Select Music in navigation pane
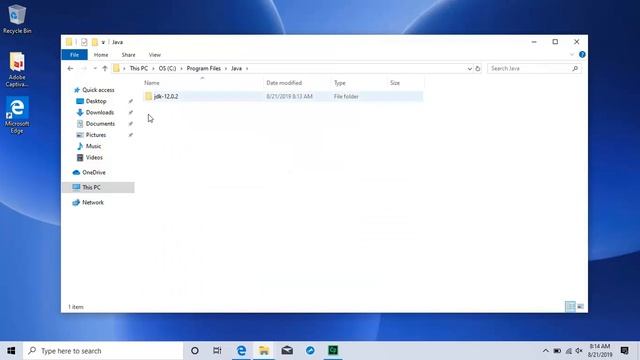Image resolution: width=640 pixels, height=360 pixels. click(93, 146)
